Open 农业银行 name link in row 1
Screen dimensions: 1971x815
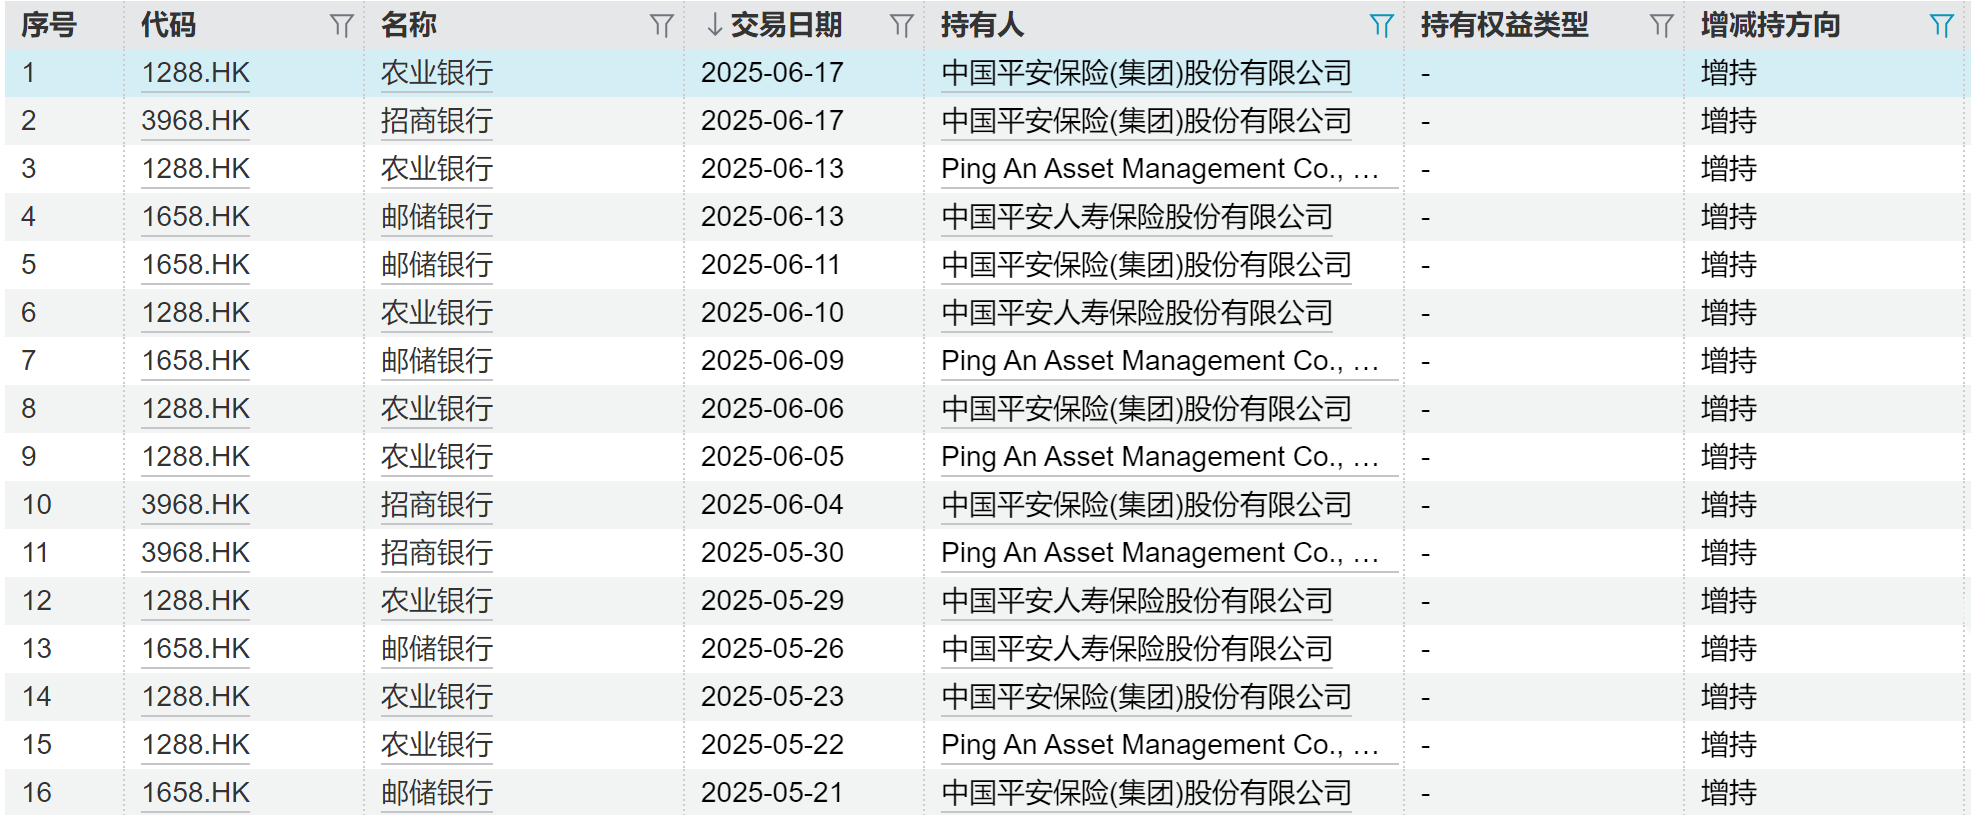click(x=437, y=73)
